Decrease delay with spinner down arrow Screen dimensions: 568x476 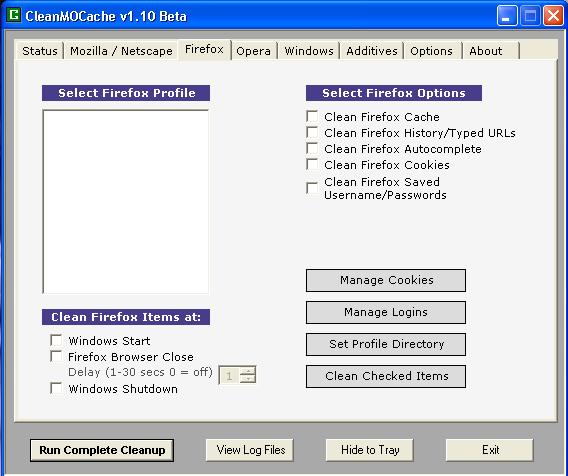(248, 379)
